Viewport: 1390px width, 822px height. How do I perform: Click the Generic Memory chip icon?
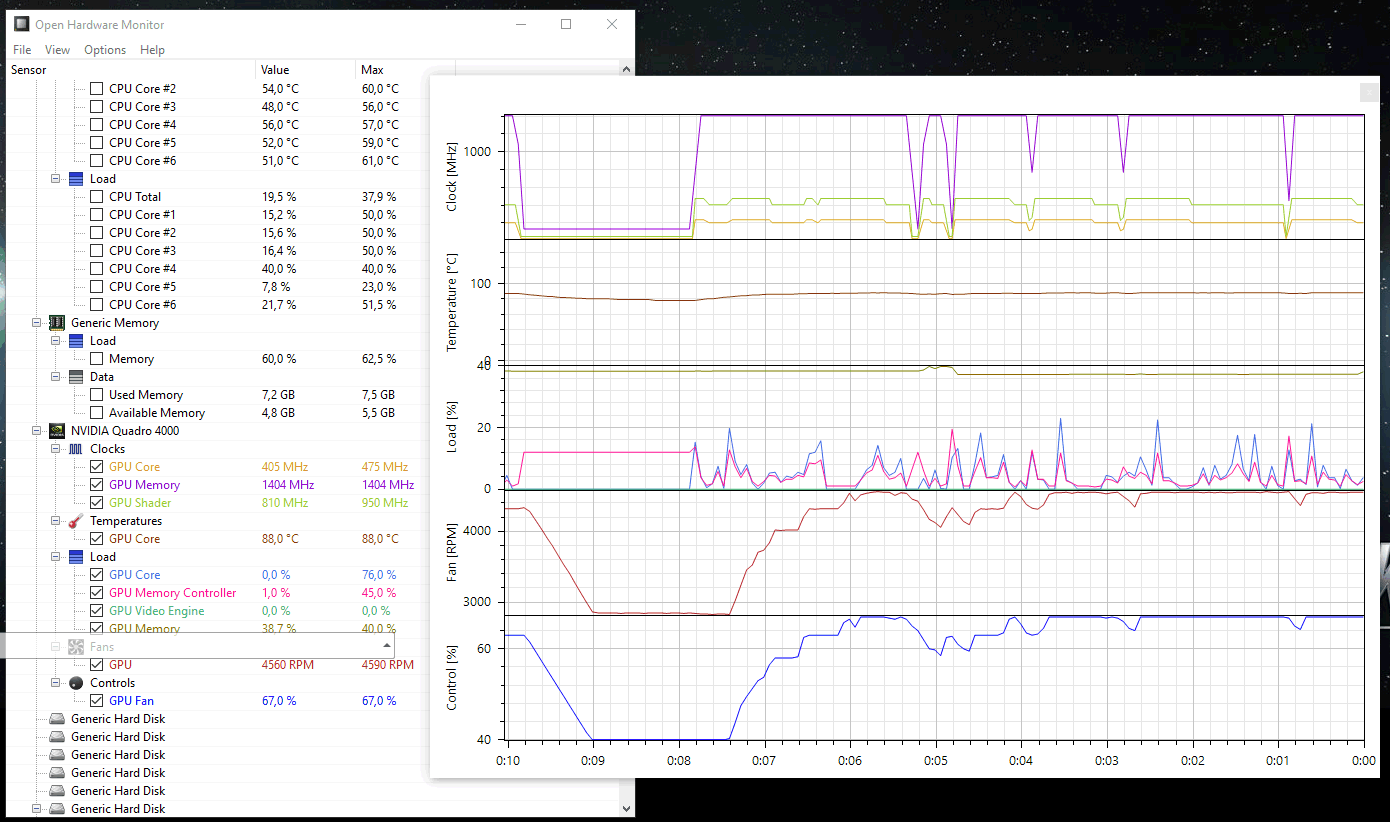[58, 323]
